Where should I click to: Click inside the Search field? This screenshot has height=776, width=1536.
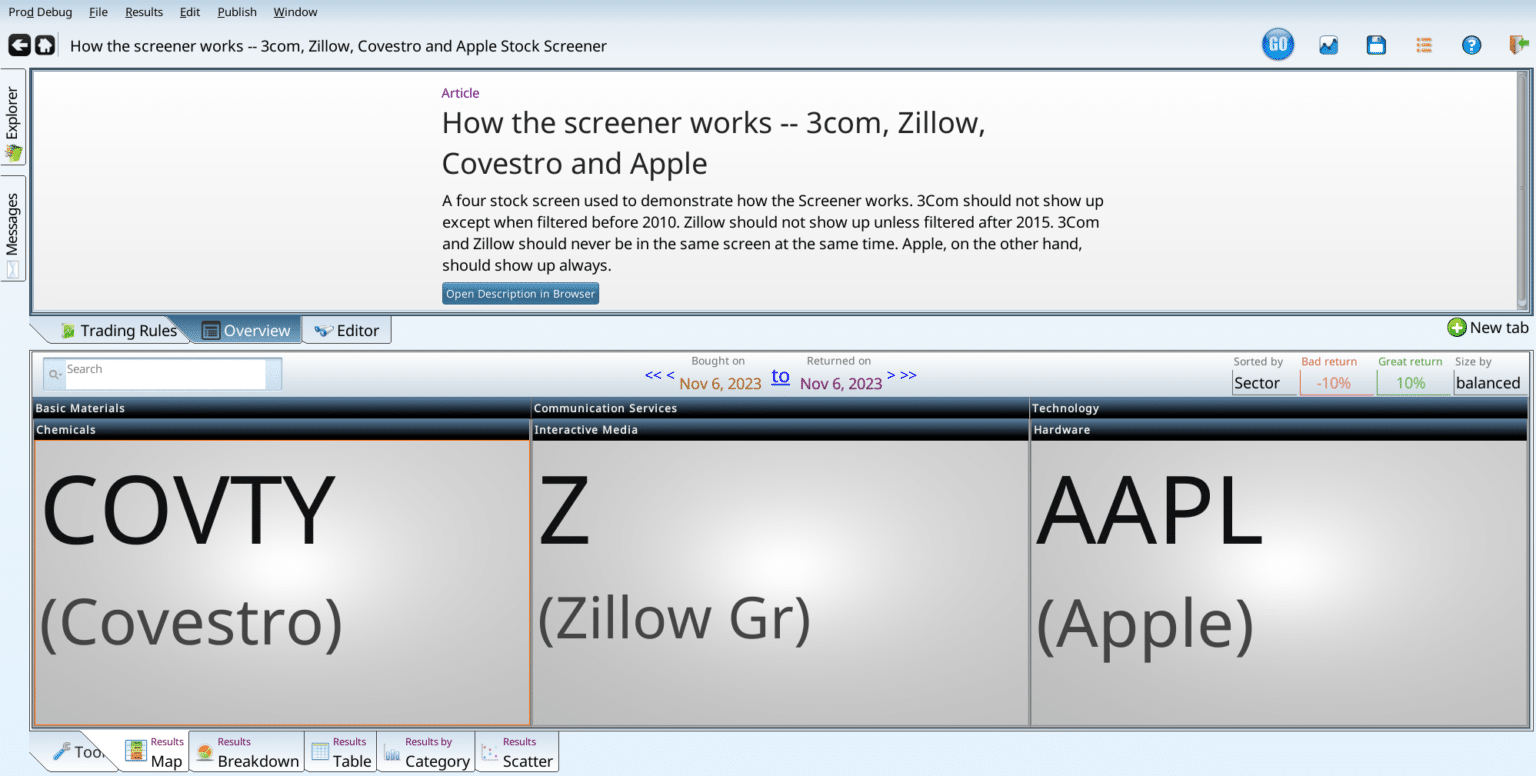pos(163,374)
